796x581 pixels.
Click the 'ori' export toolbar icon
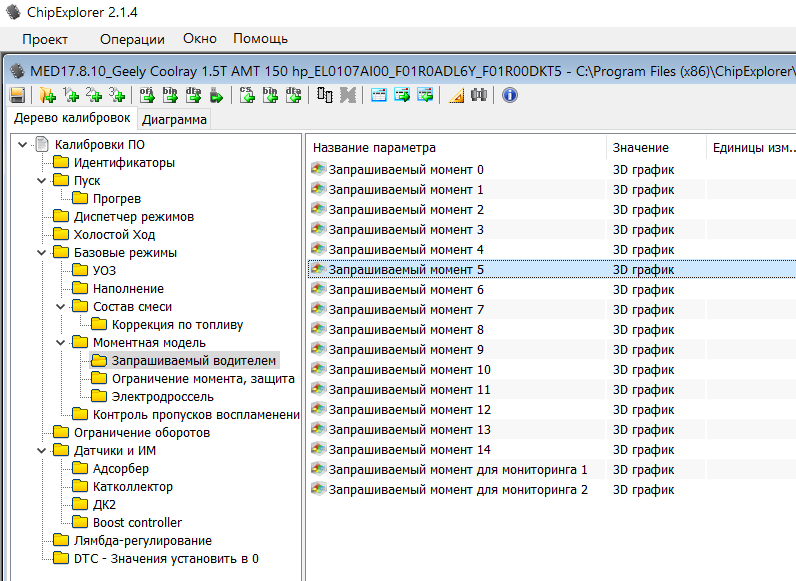pyautogui.click(x=147, y=95)
